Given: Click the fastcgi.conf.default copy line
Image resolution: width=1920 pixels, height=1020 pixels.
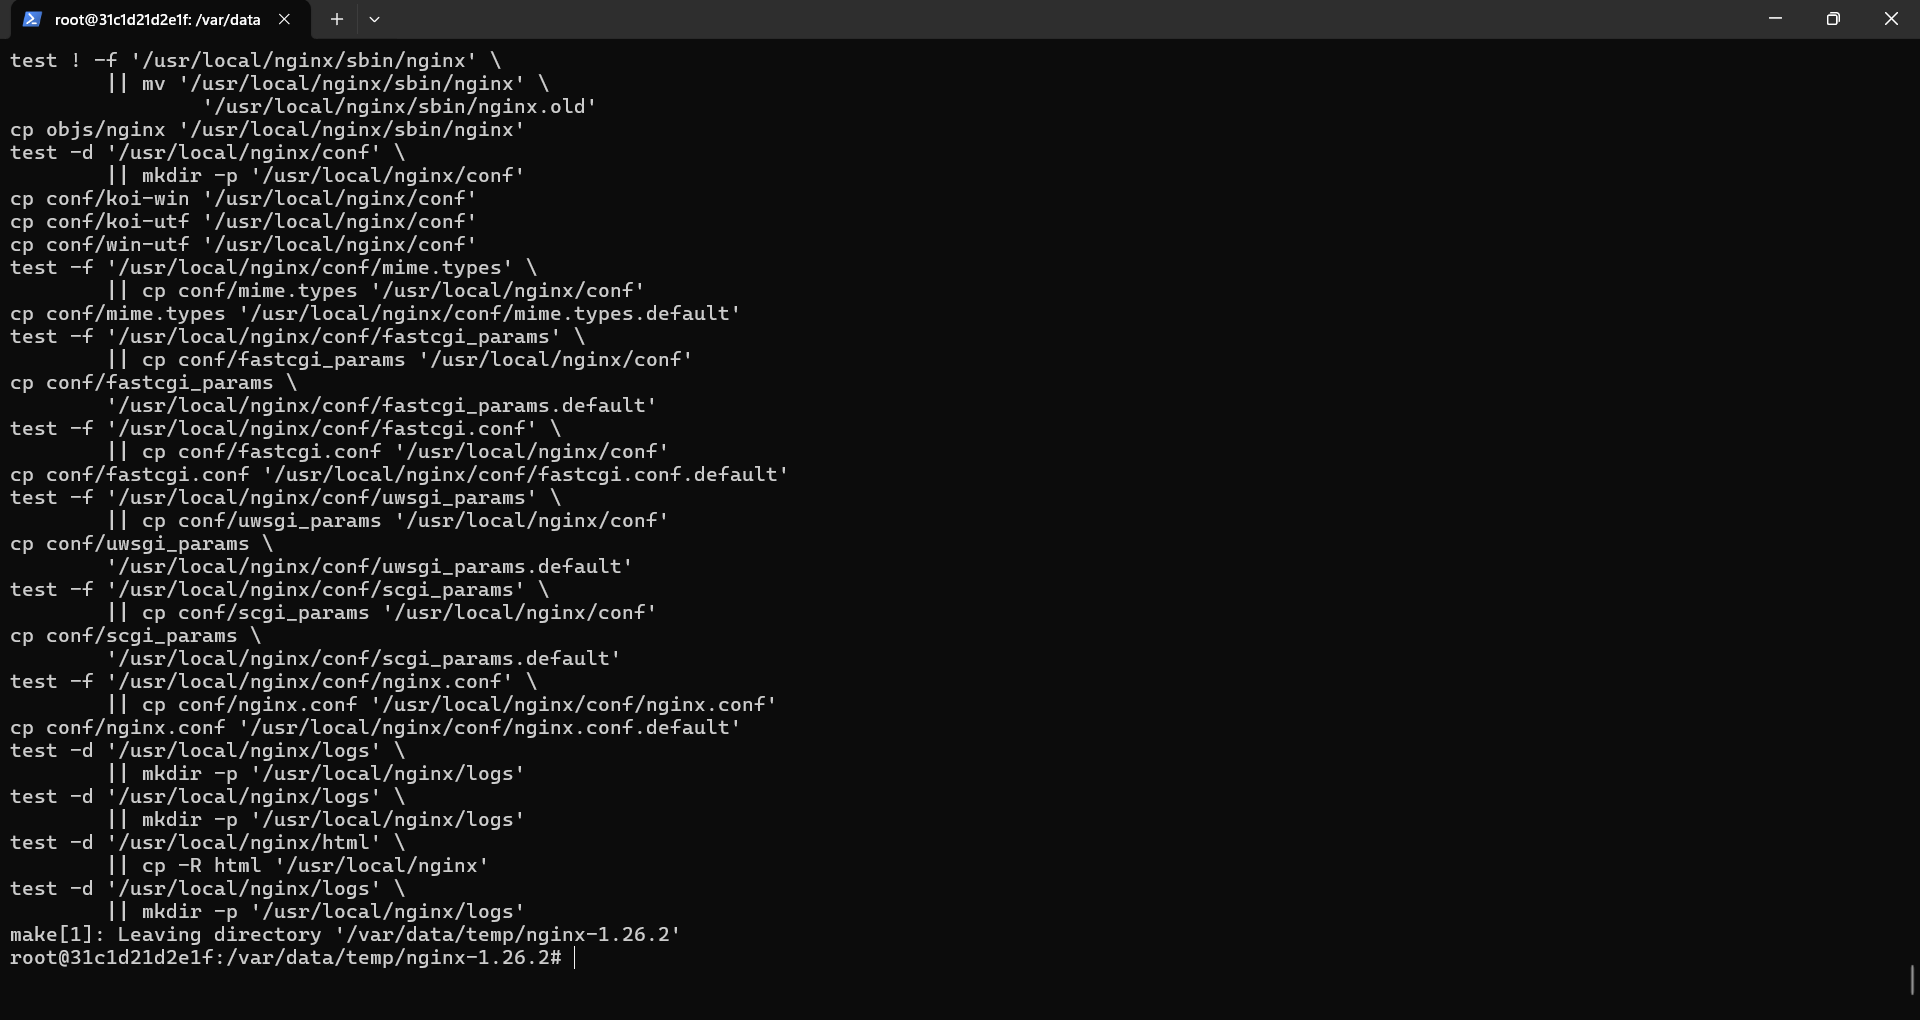Looking at the screenshot, I should click(x=399, y=475).
